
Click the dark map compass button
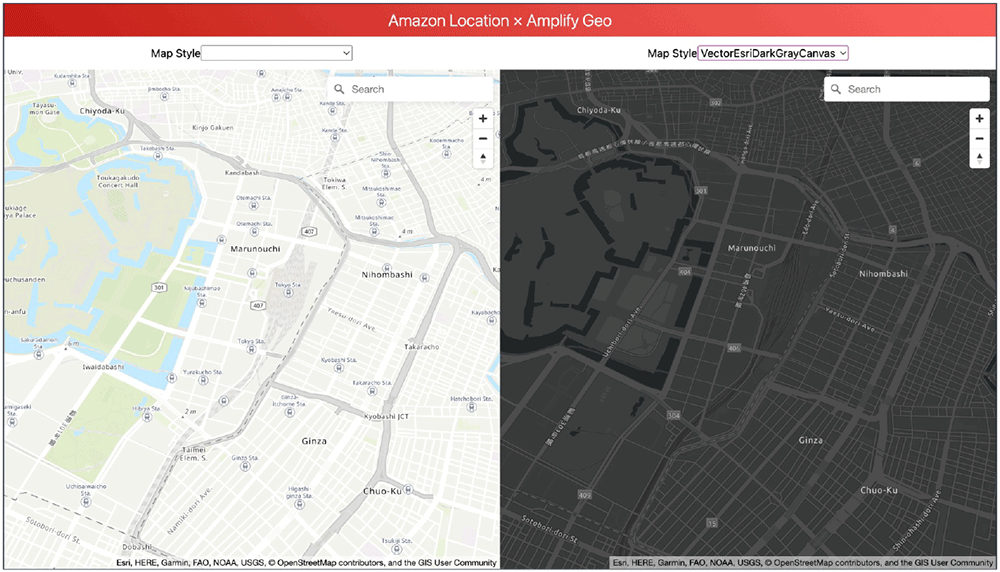point(979,158)
